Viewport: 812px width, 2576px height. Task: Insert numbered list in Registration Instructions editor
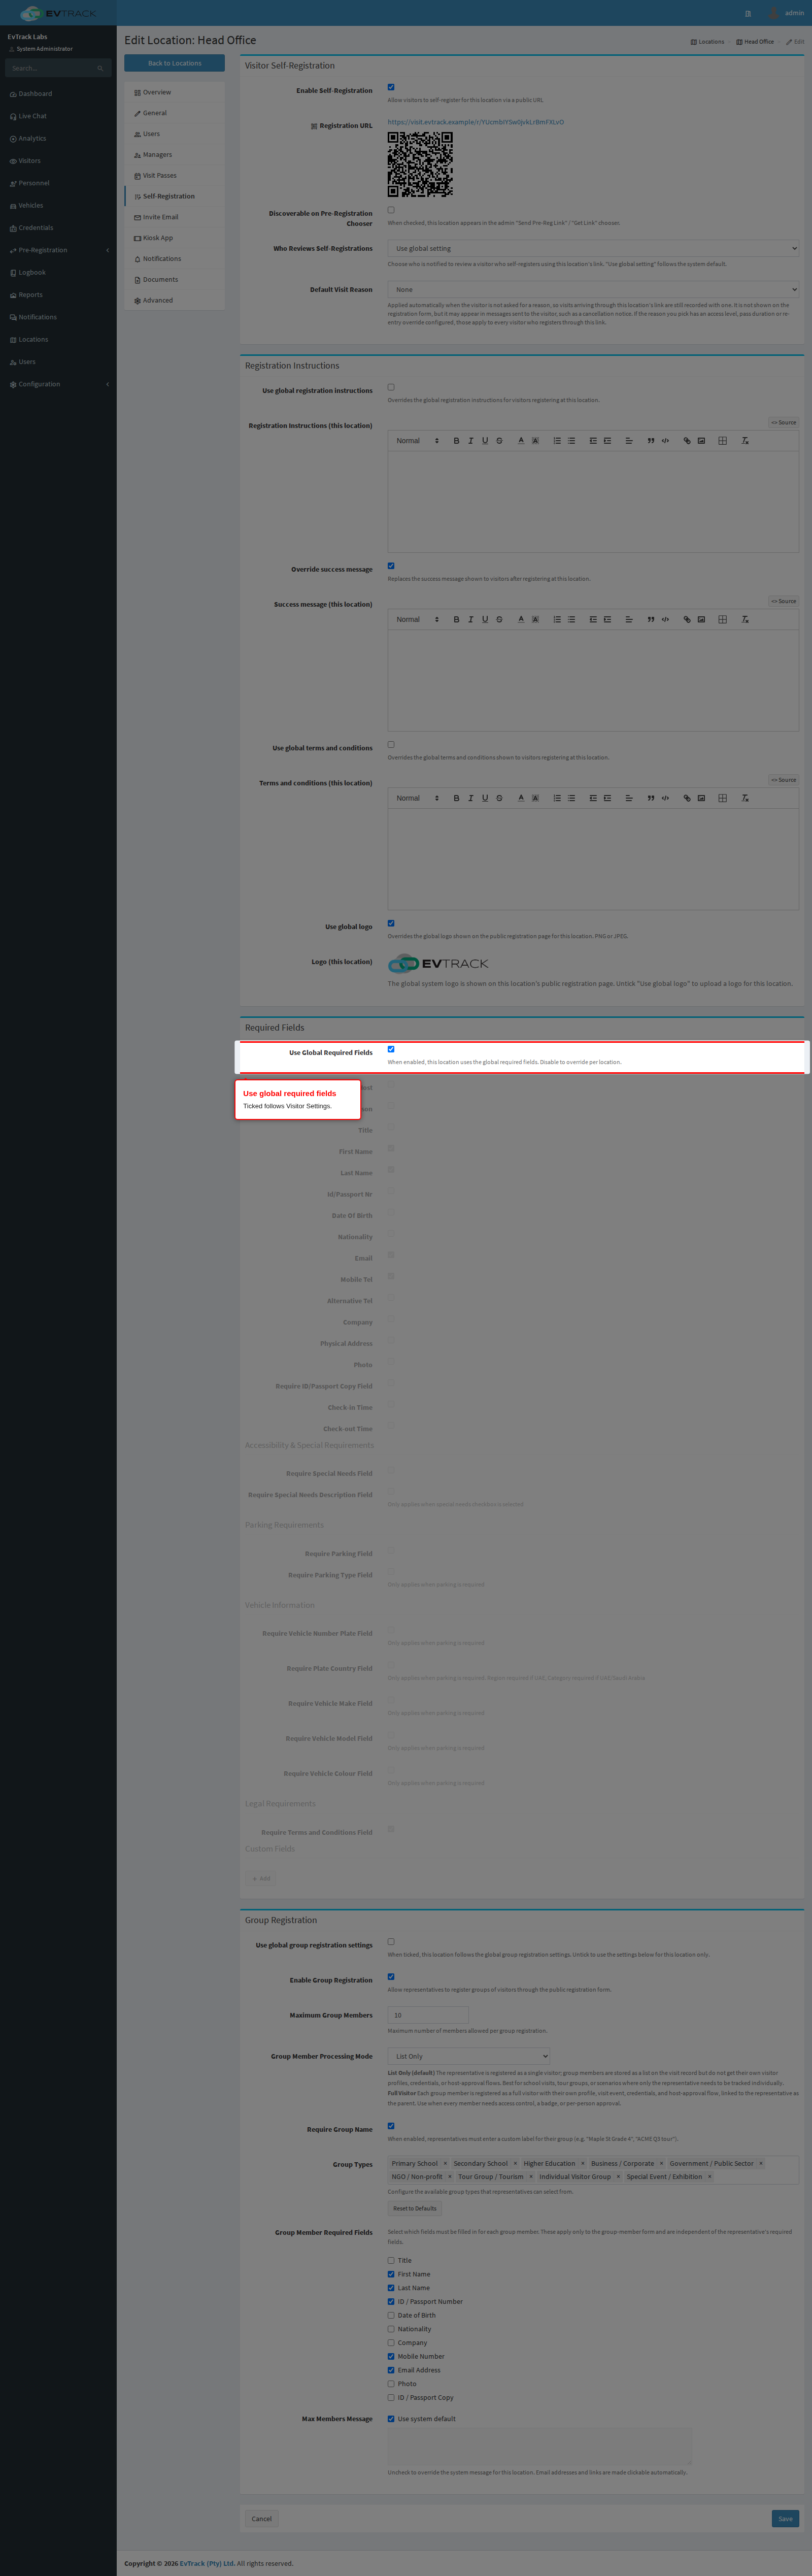pyautogui.click(x=557, y=441)
